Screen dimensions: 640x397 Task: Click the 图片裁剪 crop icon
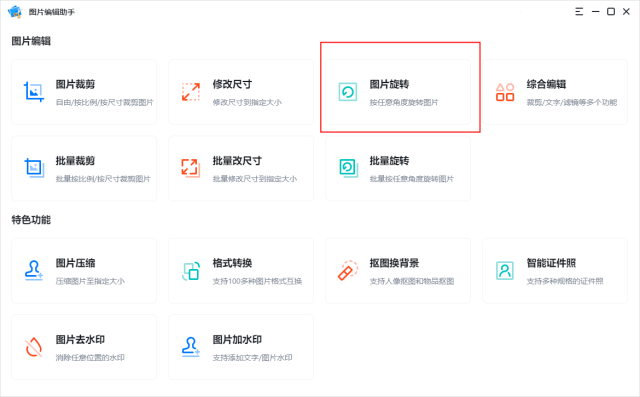[x=33, y=92]
